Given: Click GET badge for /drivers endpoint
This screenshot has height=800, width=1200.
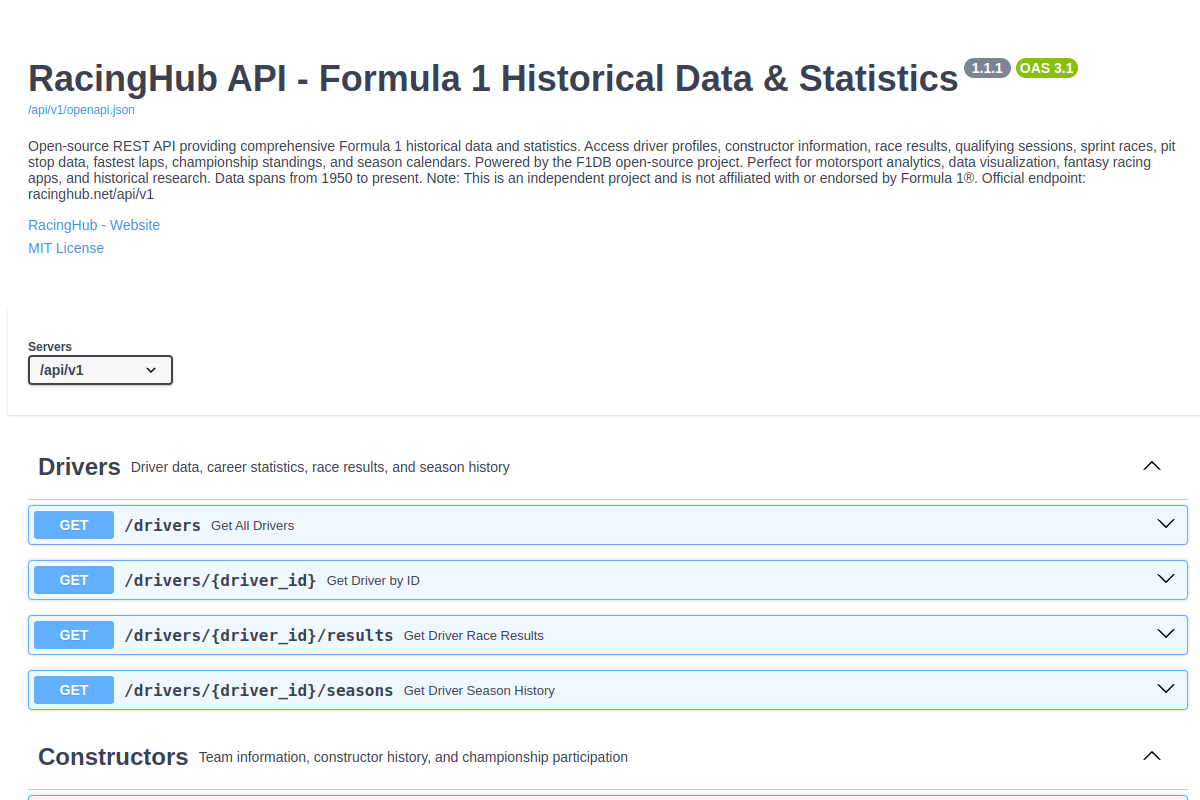Looking at the screenshot, I should tap(74, 525).
